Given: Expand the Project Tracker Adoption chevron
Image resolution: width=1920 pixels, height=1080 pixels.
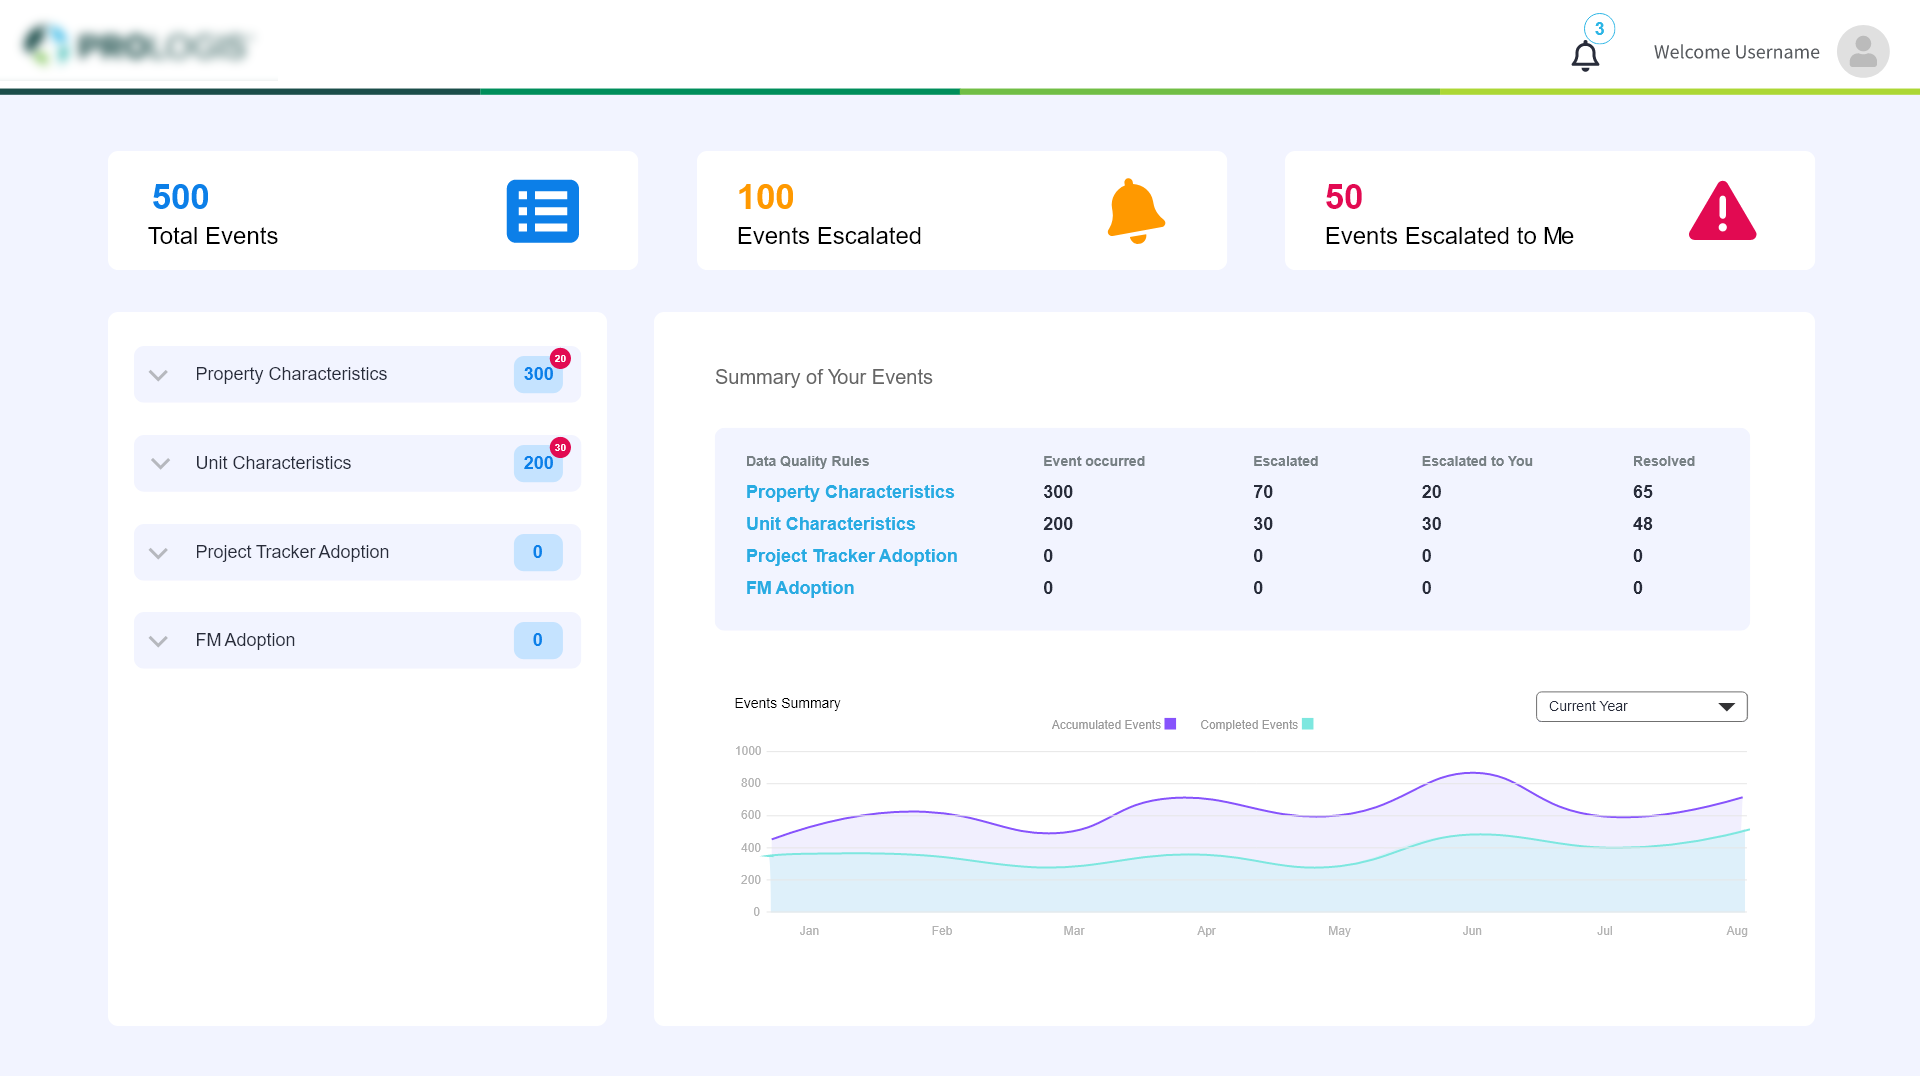Looking at the screenshot, I should 158,553.
